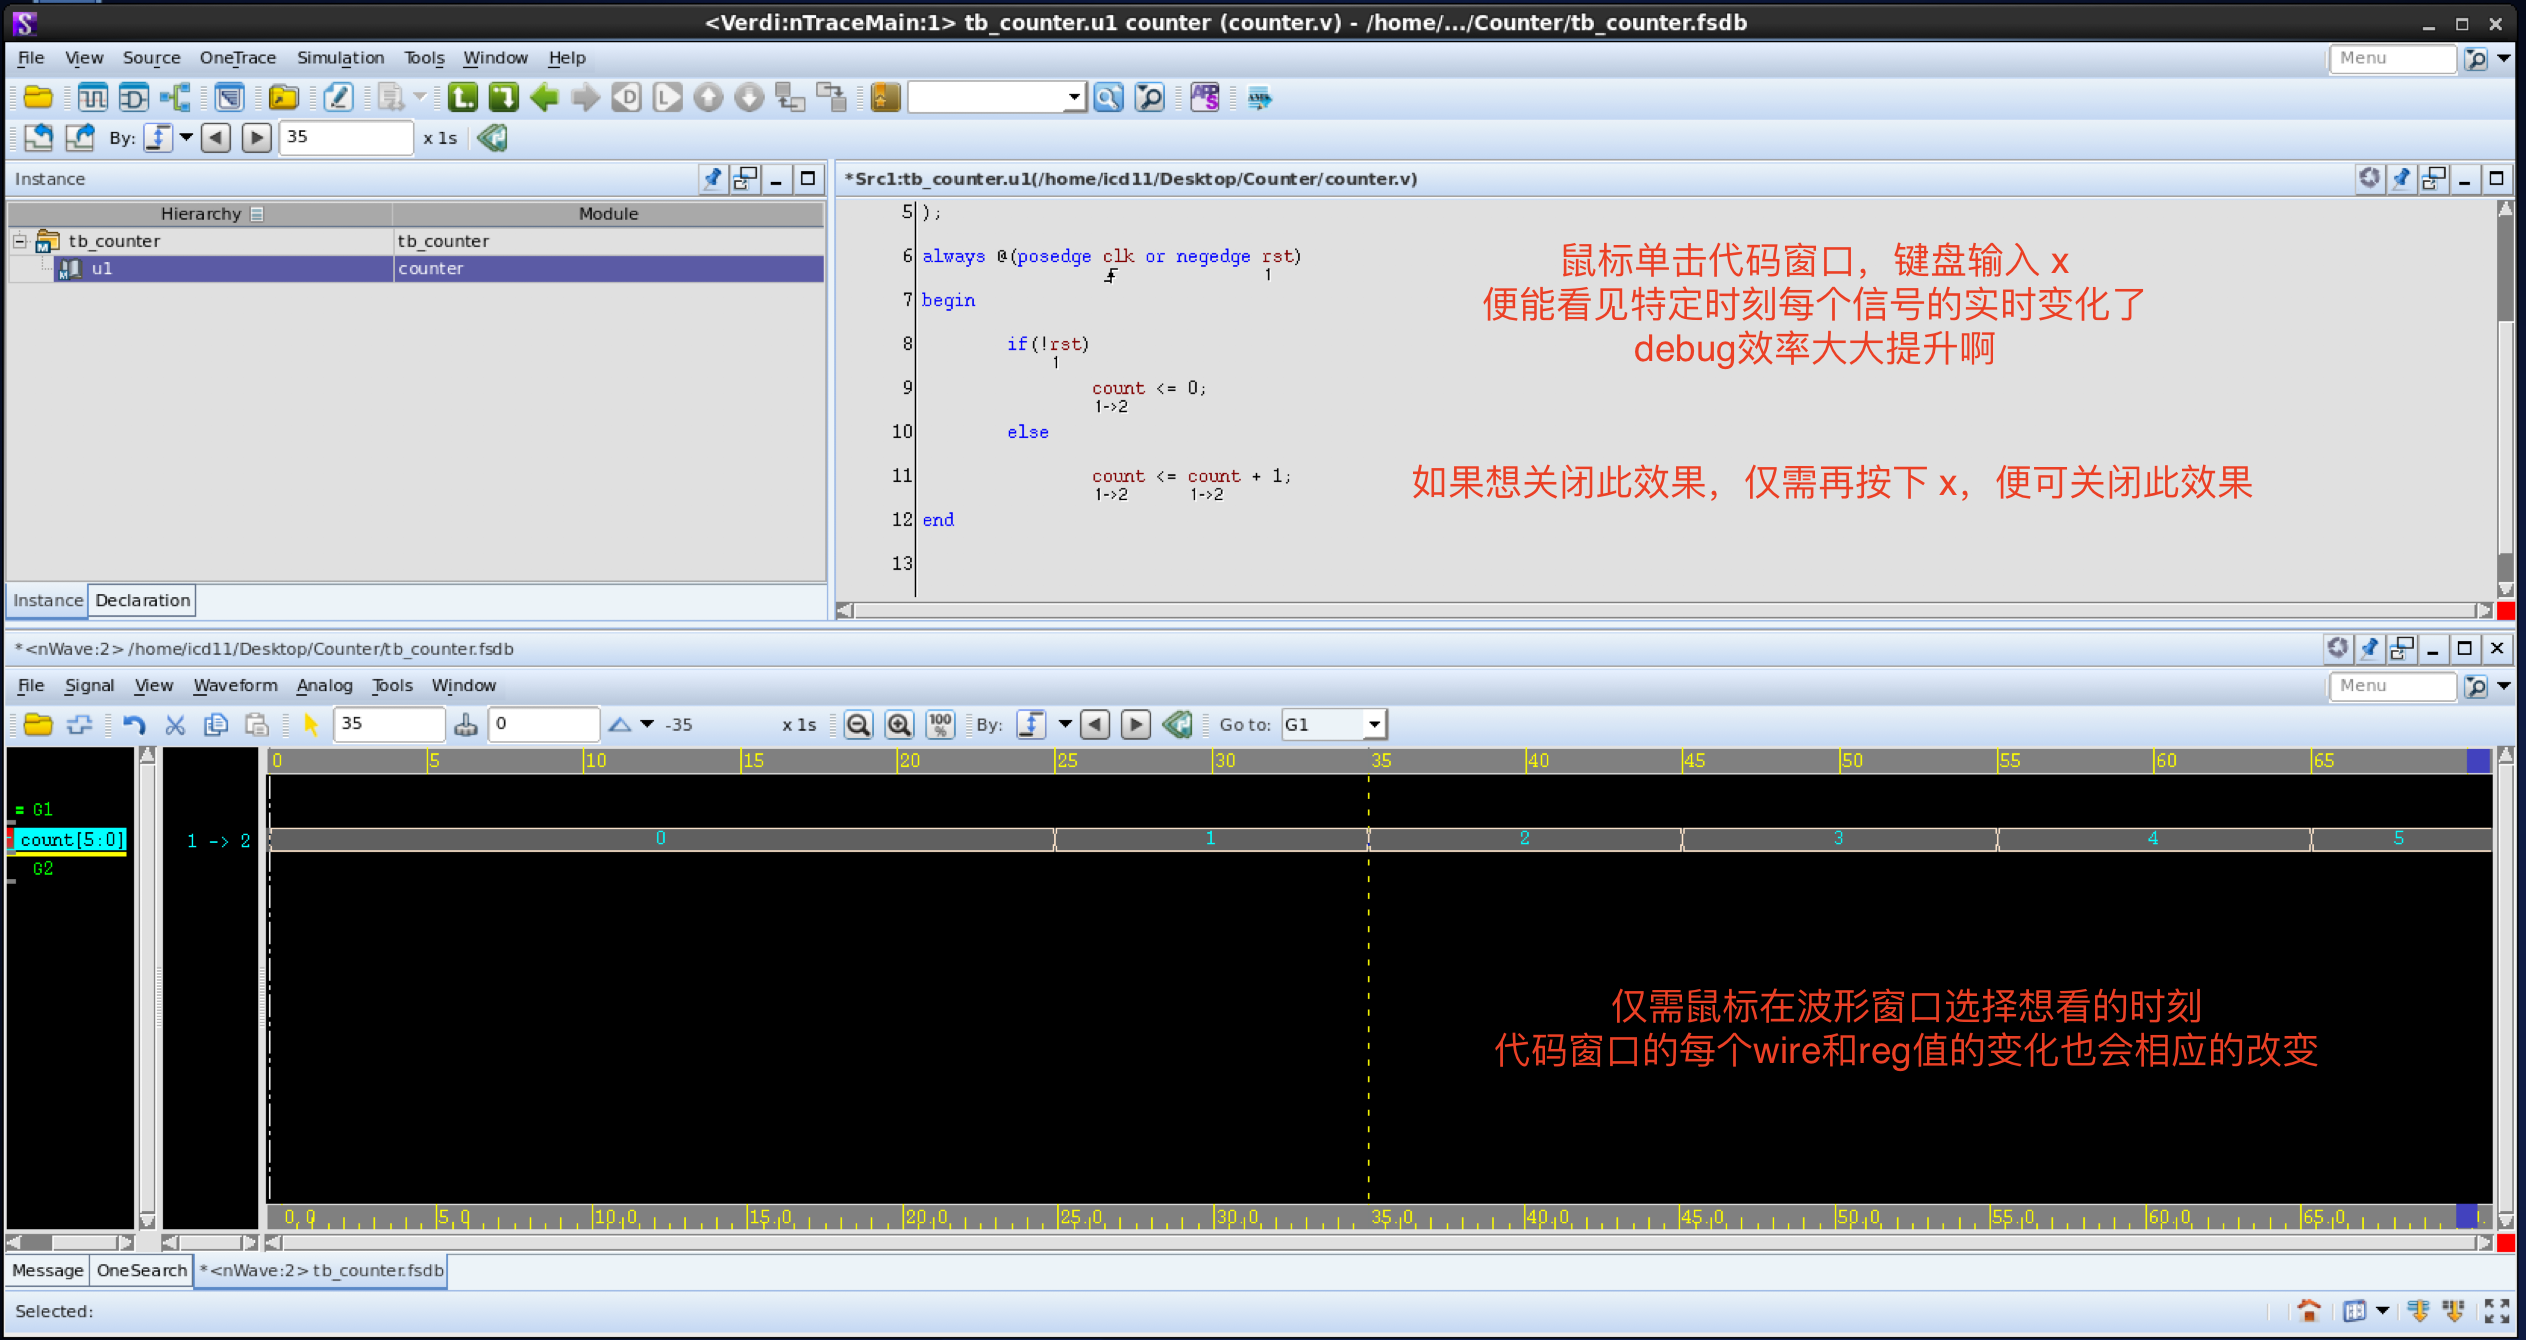Open the Go to G1 dropdown
Image resolution: width=2526 pixels, height=1340 pixels.
[x=1374, y=724]
